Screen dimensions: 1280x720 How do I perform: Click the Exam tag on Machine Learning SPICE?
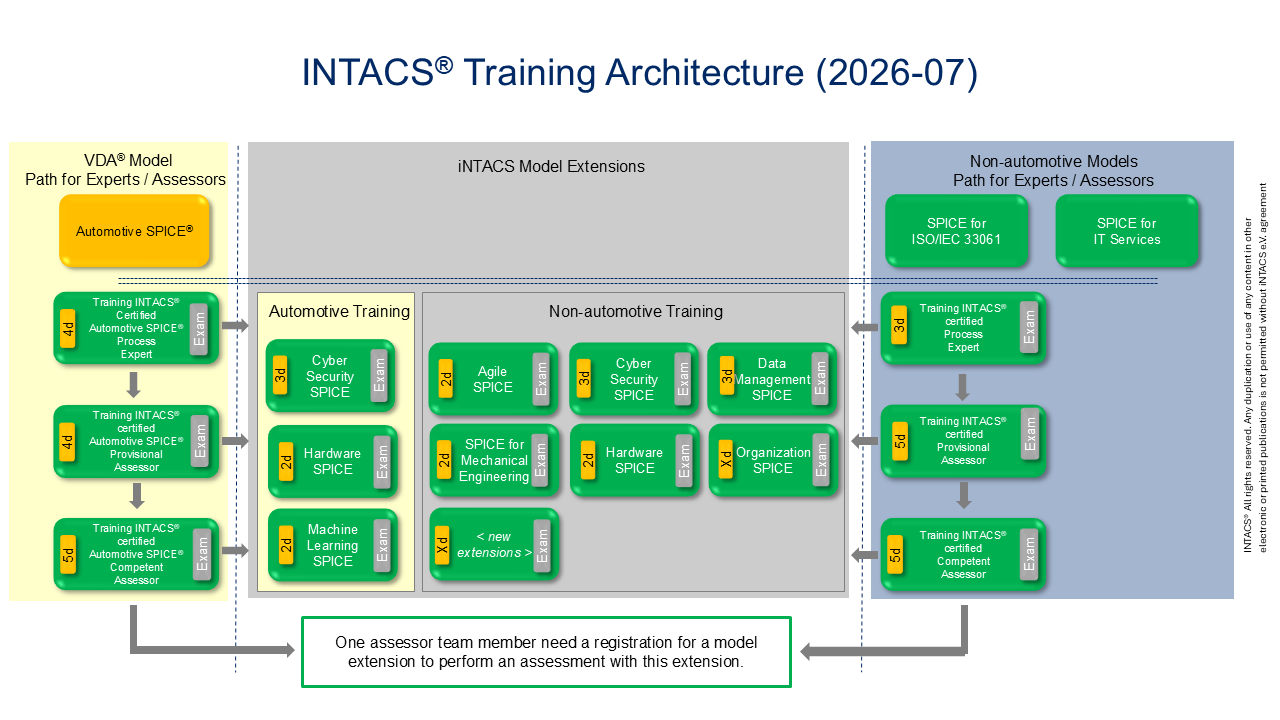[x=382, y=545]
